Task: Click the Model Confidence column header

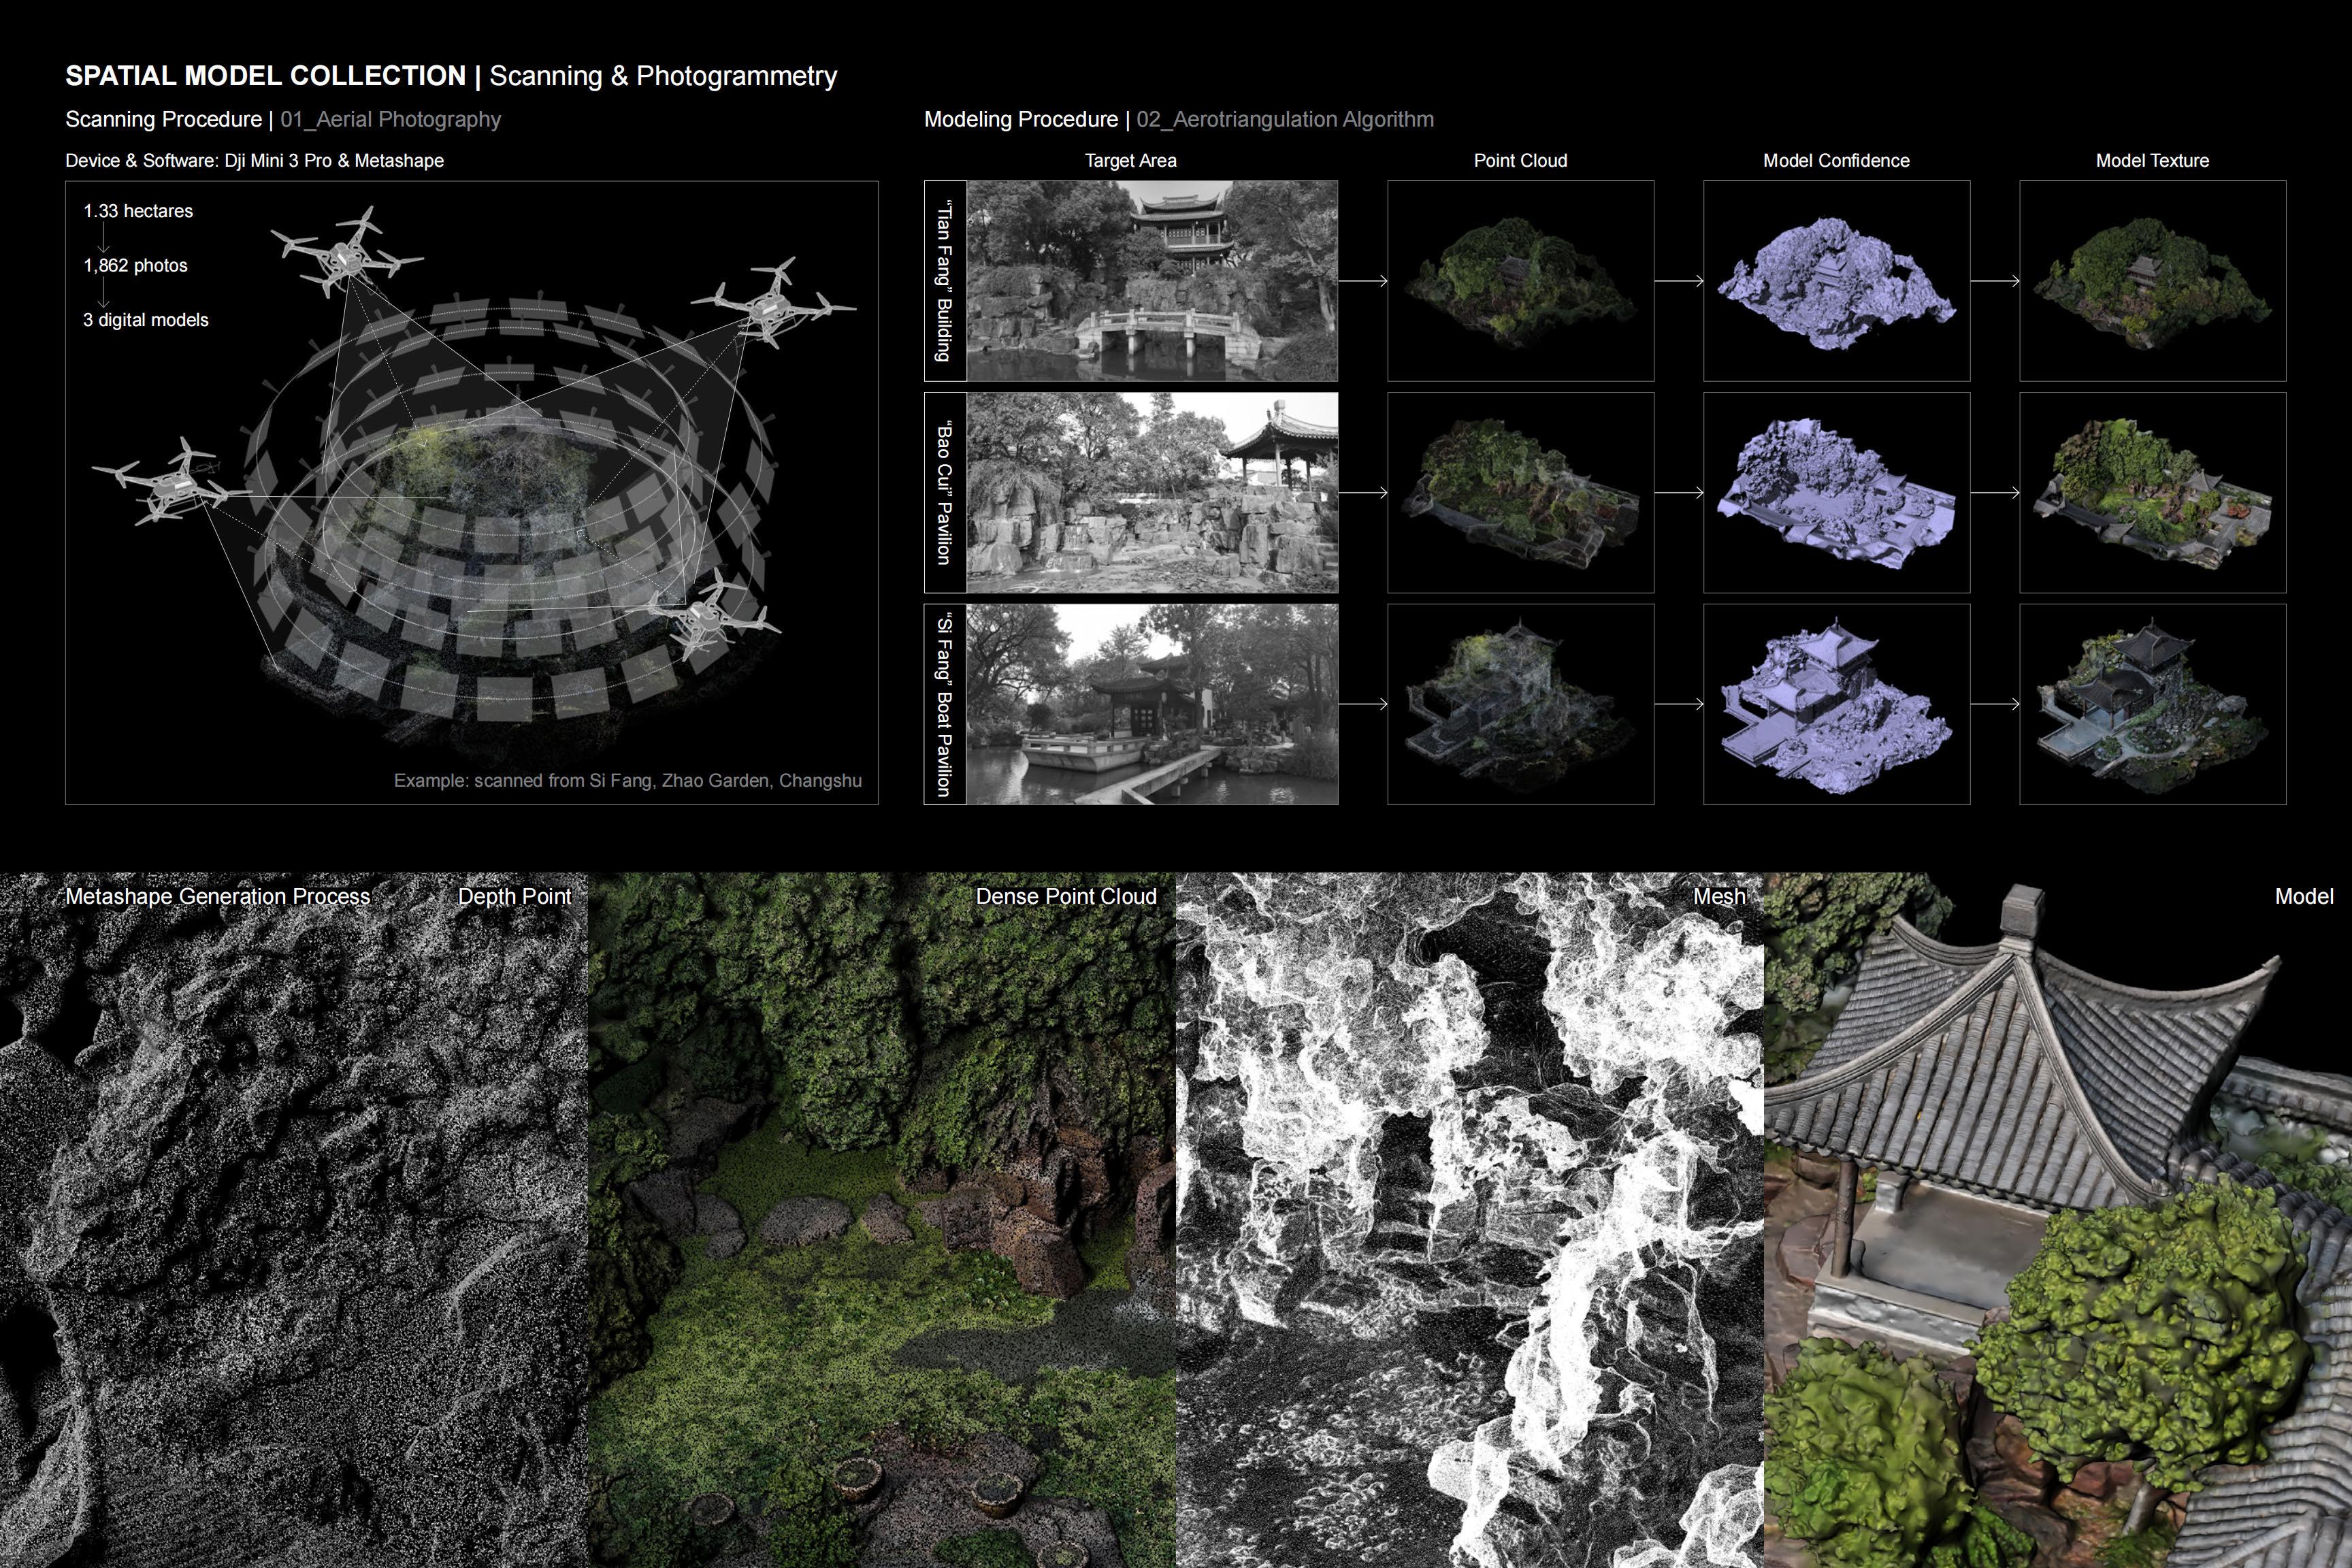Action: [x=1836, y=160]
